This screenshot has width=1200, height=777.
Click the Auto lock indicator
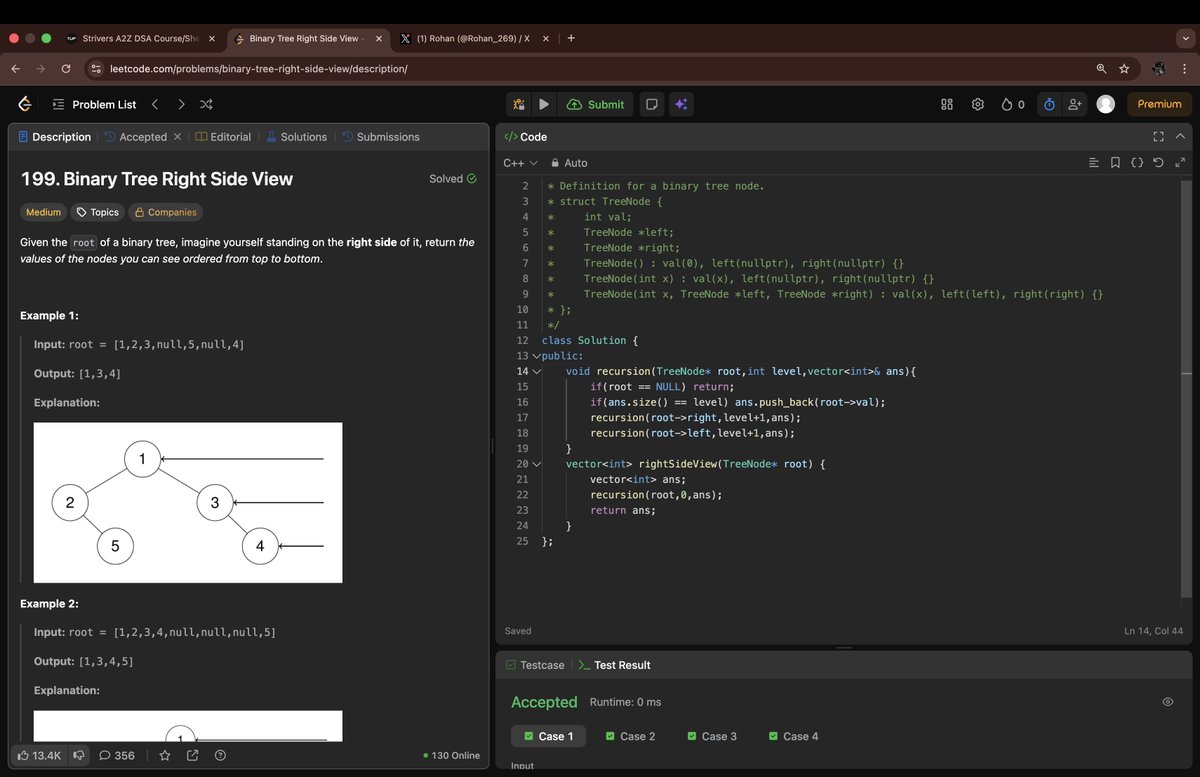pyautogui.click(x=569, y=162)
